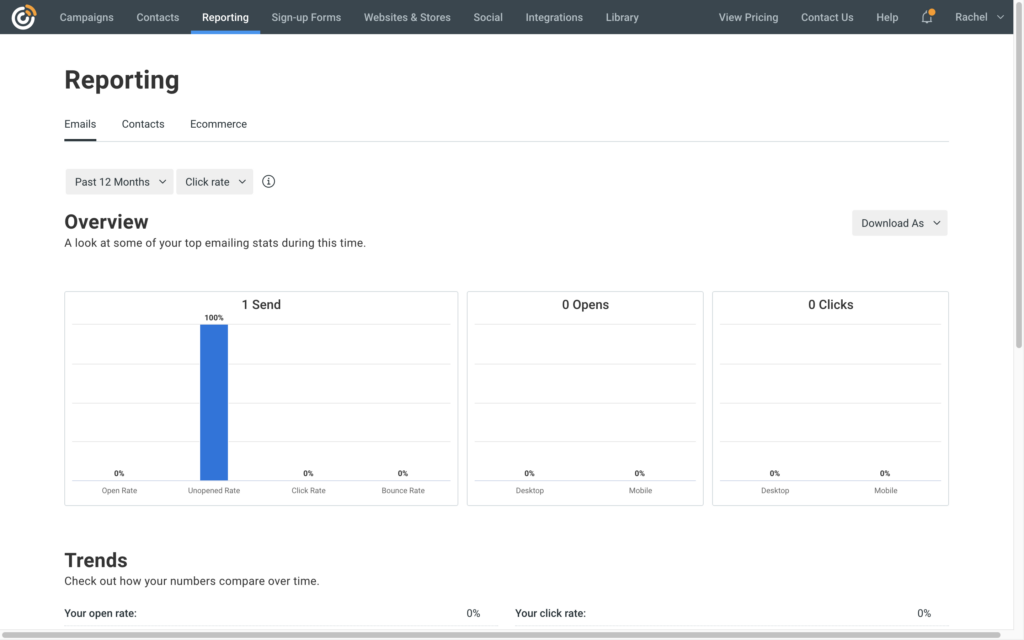Viewport: 1024px width, 640px height.
Task: Open the Library navigation item
Action: (622, 17)
